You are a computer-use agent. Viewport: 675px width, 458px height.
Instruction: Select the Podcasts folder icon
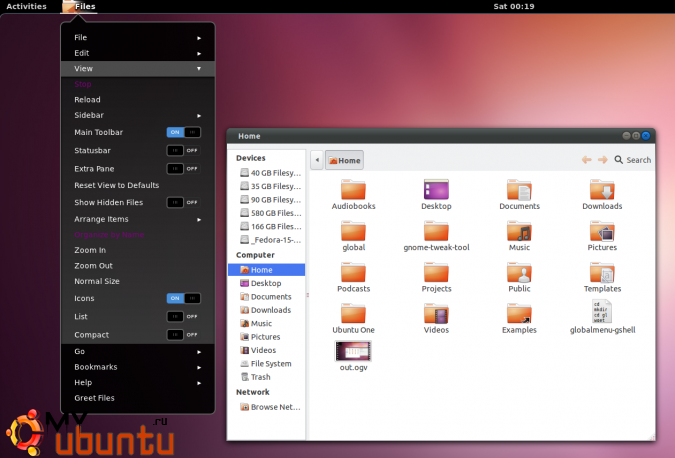coord(353,272)
